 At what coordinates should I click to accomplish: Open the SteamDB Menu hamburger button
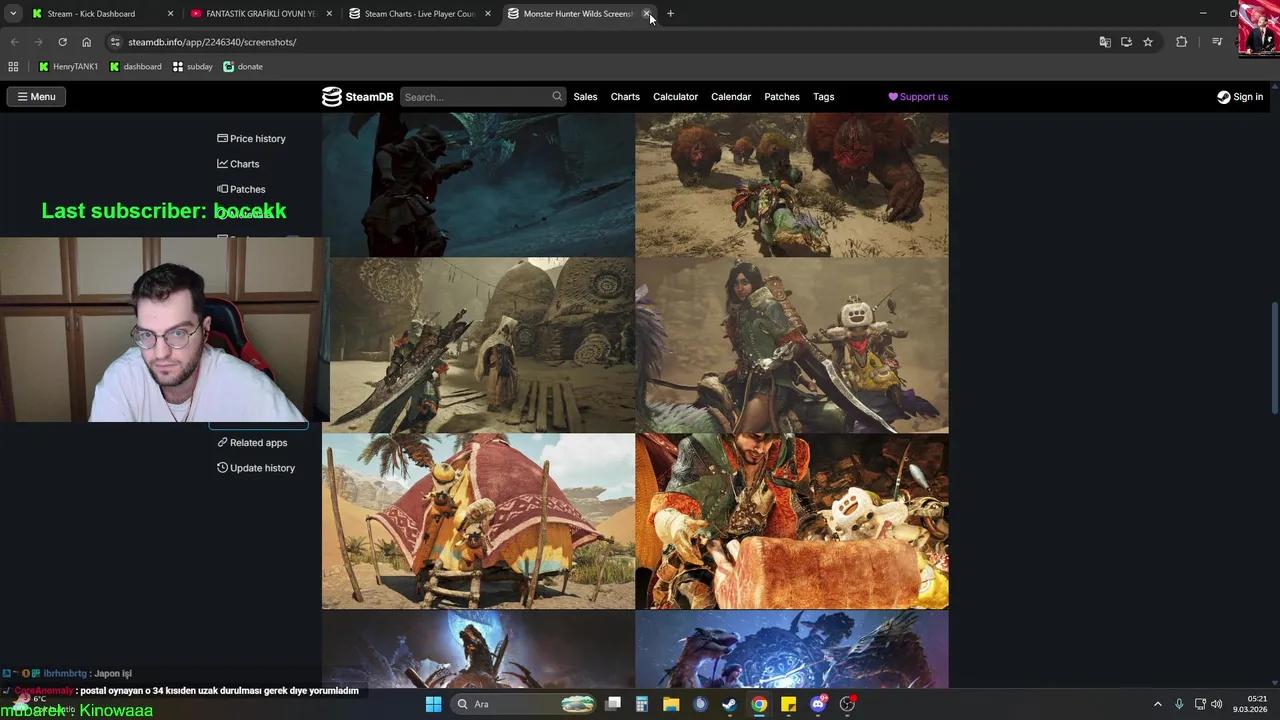[36, 97]
